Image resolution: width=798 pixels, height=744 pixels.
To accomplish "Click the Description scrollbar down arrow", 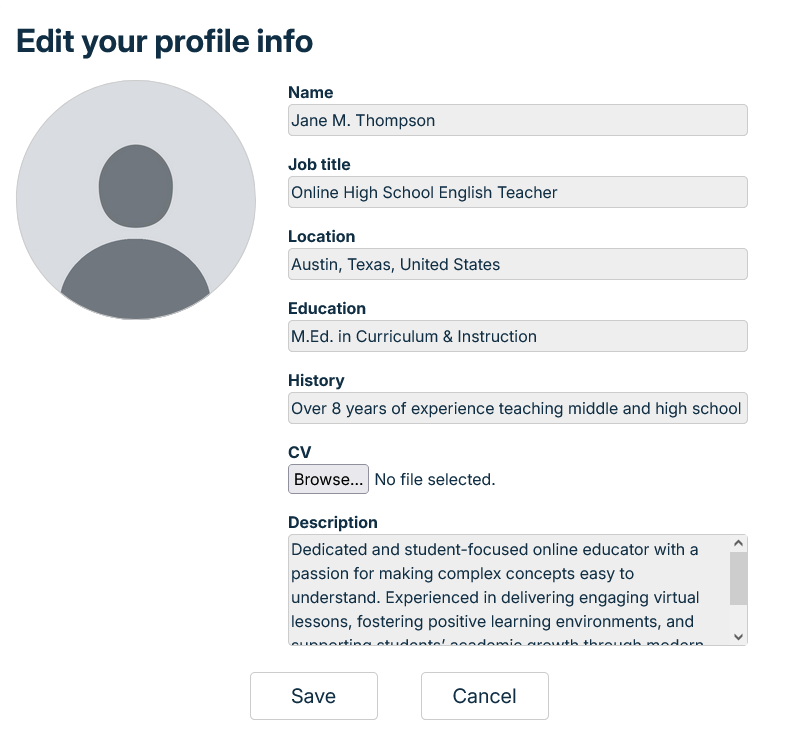I will pos(739,636).
